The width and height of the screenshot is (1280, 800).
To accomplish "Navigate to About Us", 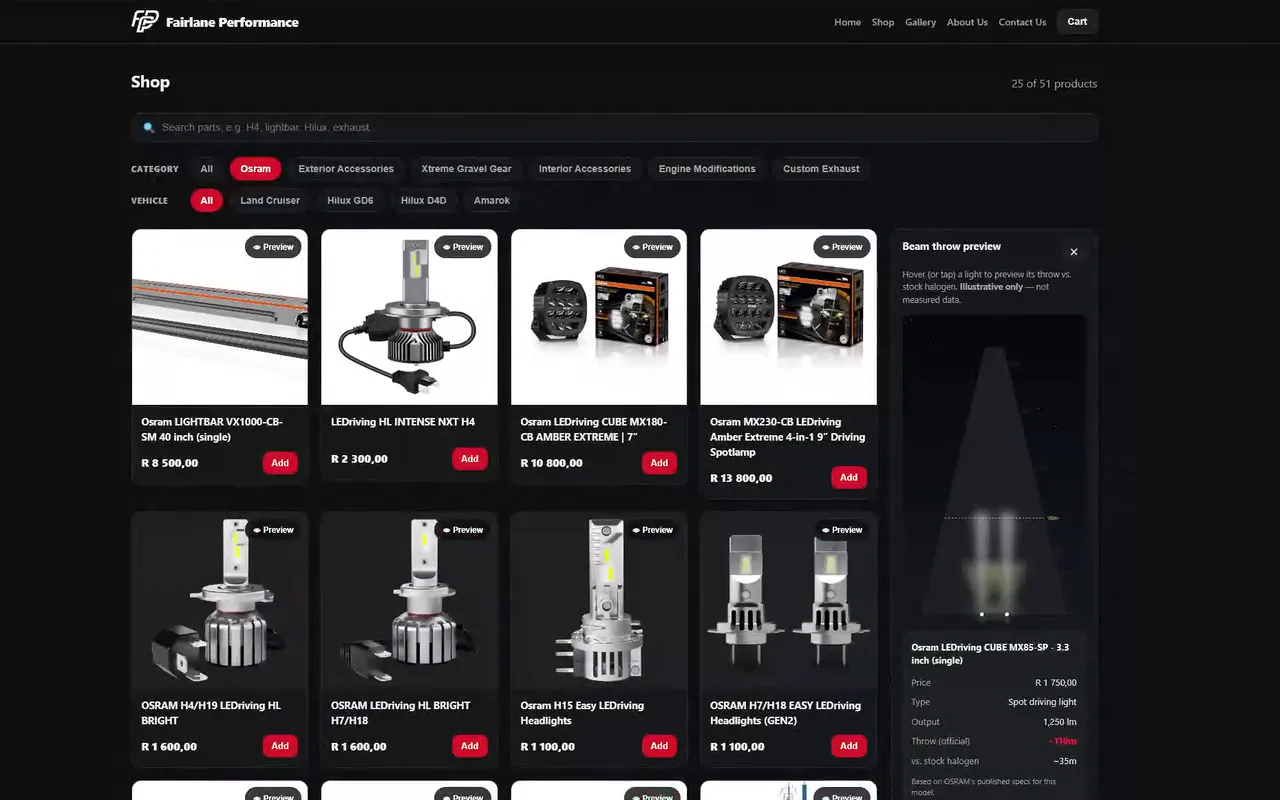I will point(967,22).
